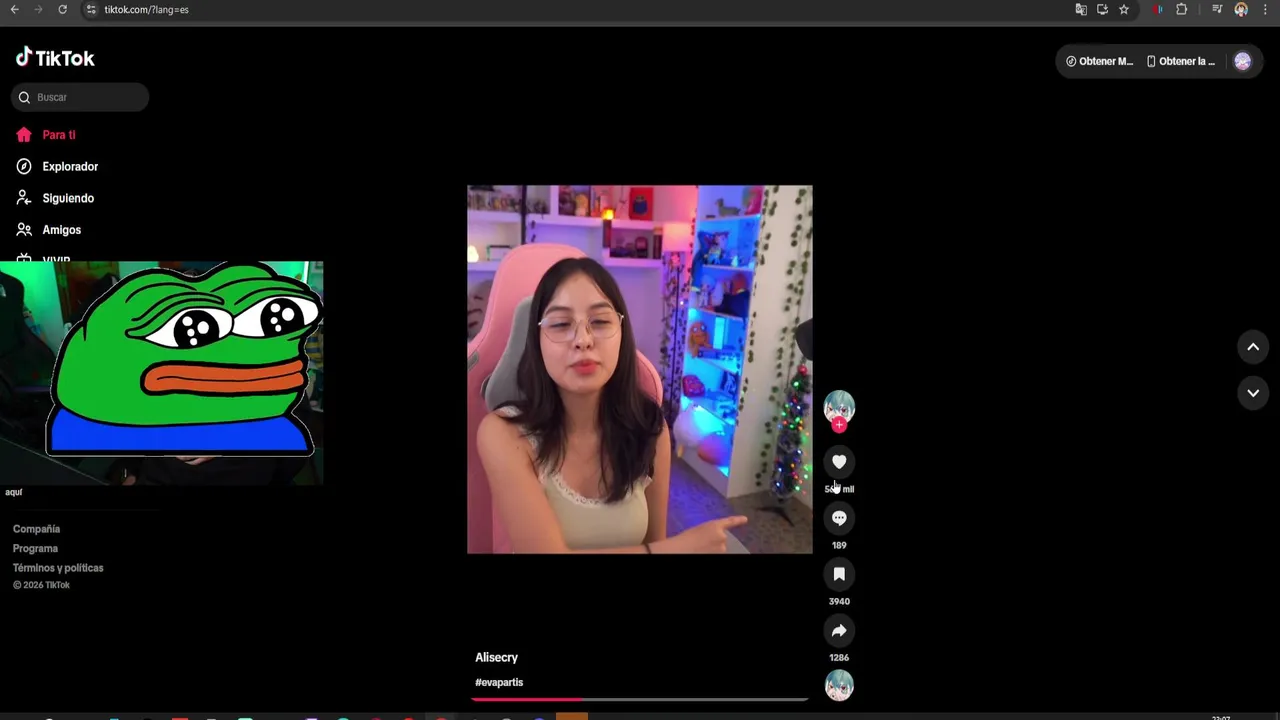Share the video with arrow icon
Screen dimensions: 1280x720
[839, 630]
